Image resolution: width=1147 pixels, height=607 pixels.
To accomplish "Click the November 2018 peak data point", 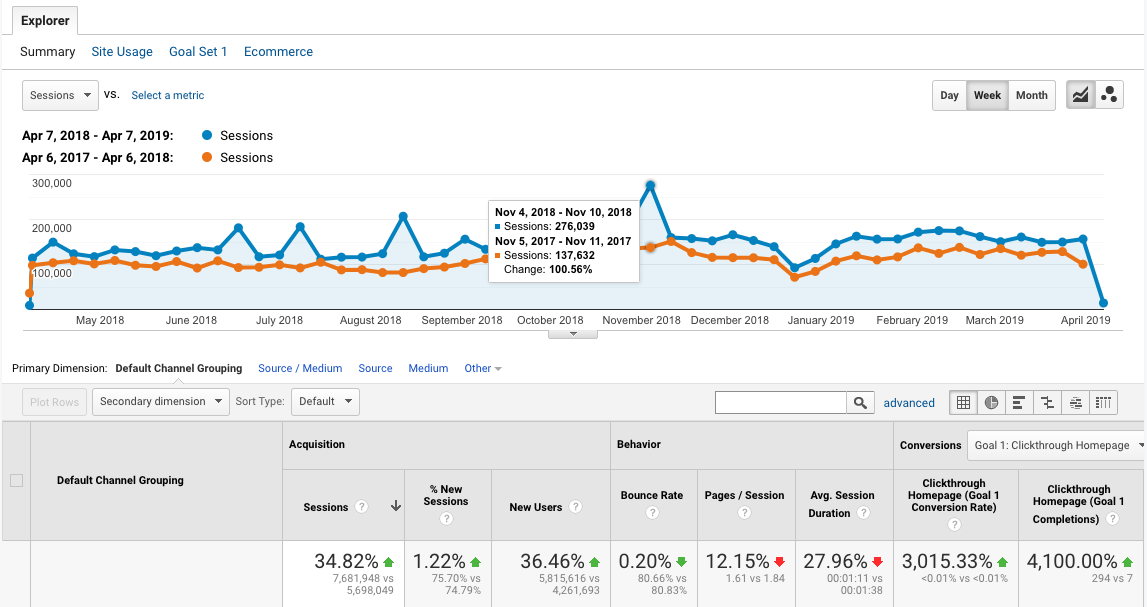I will [650, 186].
